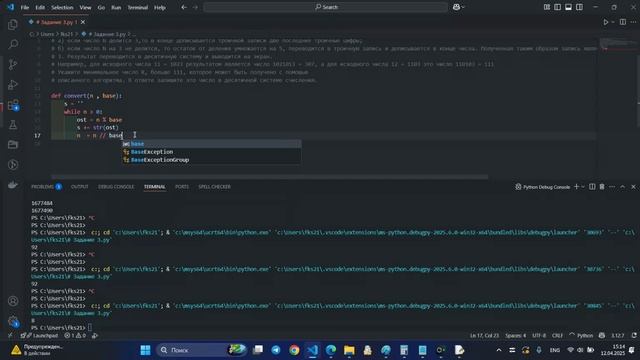Choose the 'BaseException' autocomplete suggestion
Image resolution: width=640 pixels, height=360 pixels.
tap(211, 152)
